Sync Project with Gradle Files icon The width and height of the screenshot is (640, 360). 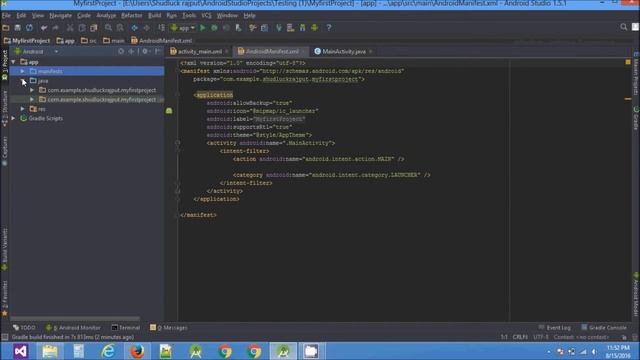pos(279,28)
